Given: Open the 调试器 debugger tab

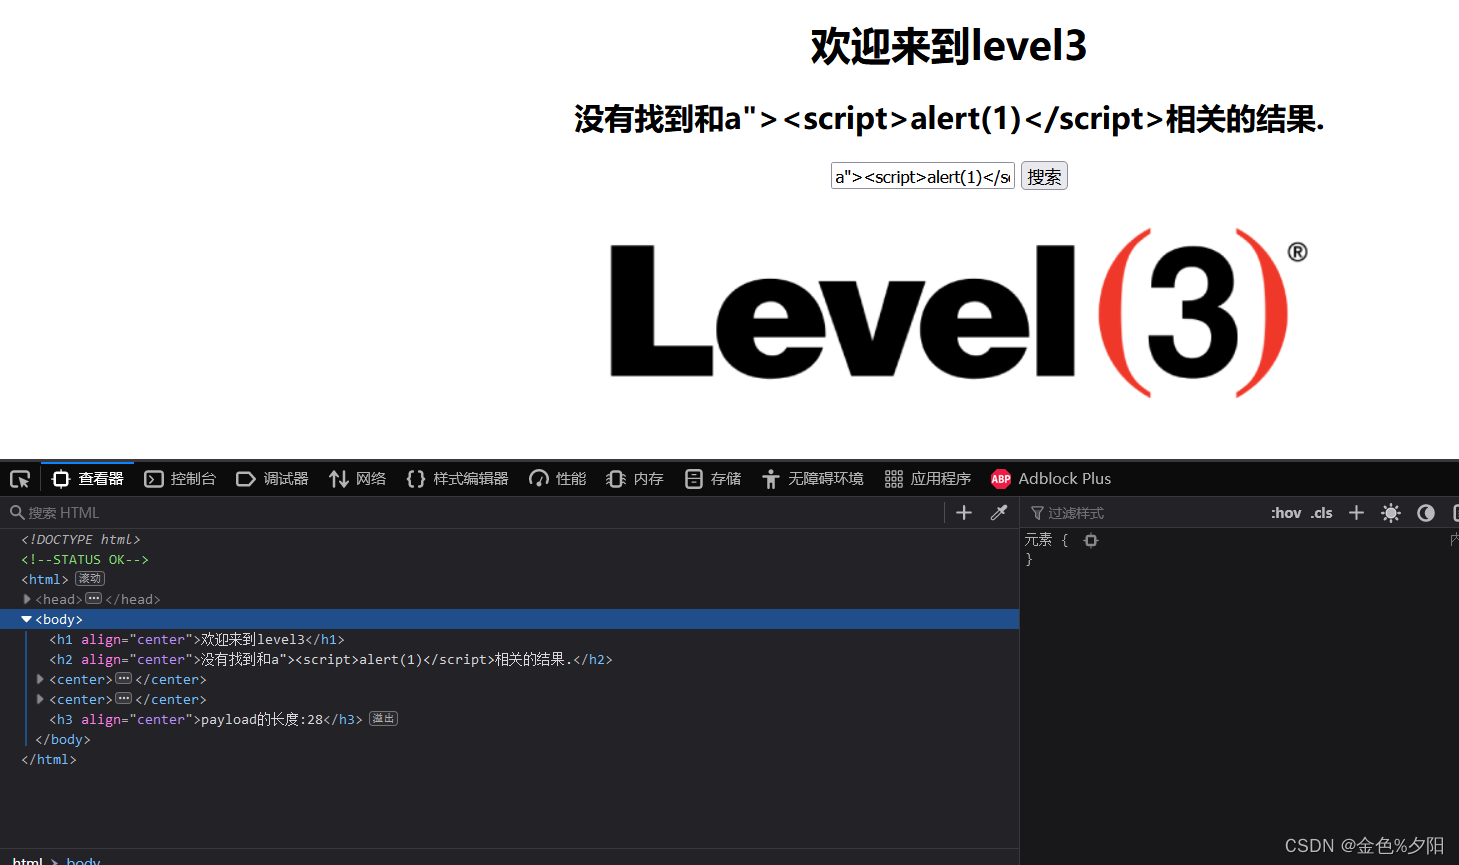Looking at the screenshot, I should (x=272, y=479).
